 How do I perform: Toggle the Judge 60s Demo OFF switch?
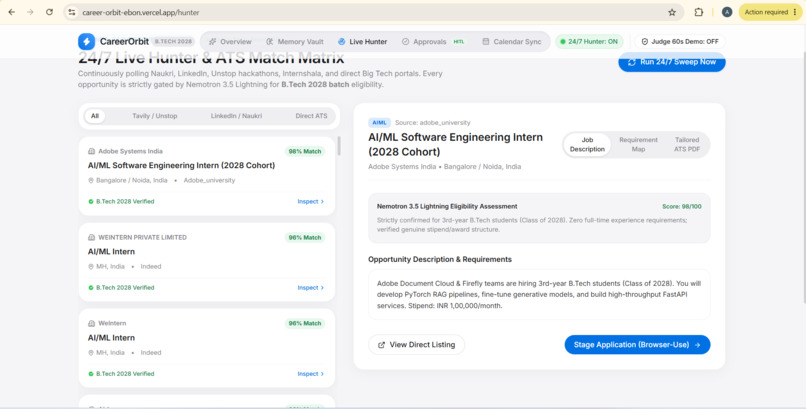pos(680,42)
